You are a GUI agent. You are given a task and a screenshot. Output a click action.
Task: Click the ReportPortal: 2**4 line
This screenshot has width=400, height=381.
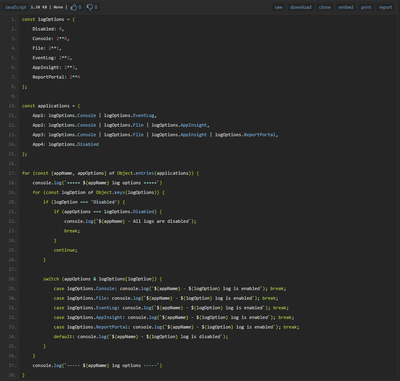[56, 77]
